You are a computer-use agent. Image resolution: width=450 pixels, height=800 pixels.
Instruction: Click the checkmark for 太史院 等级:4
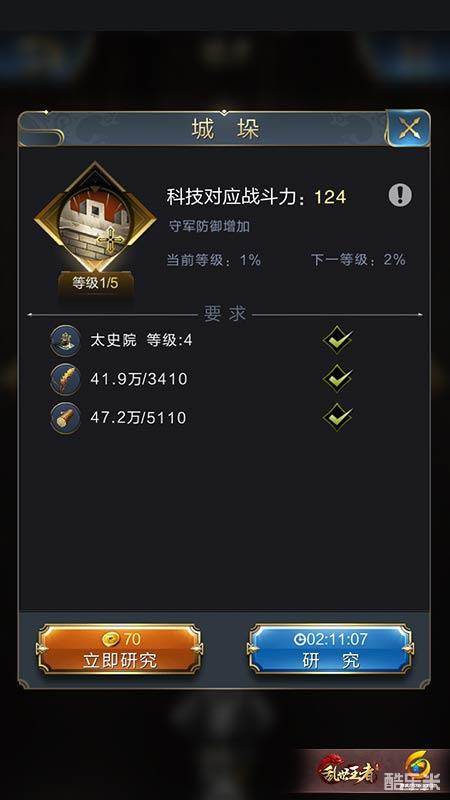tap(338, 340)
